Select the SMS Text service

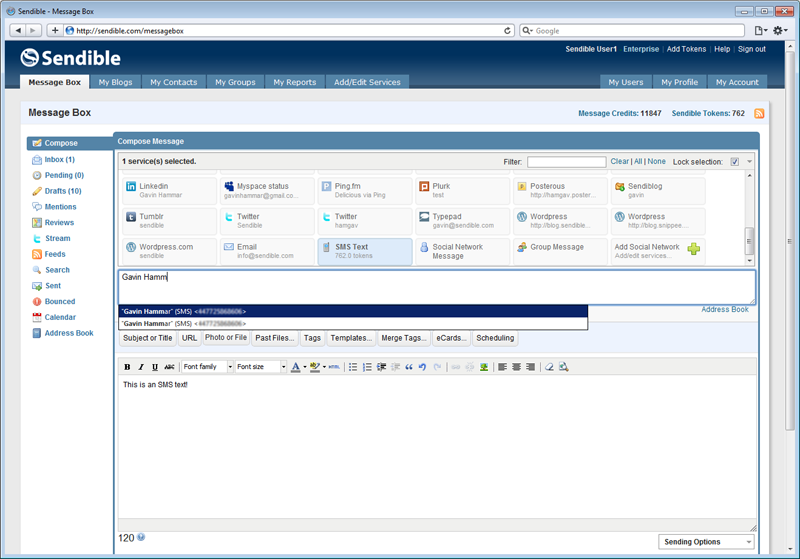tap(365, 251)
